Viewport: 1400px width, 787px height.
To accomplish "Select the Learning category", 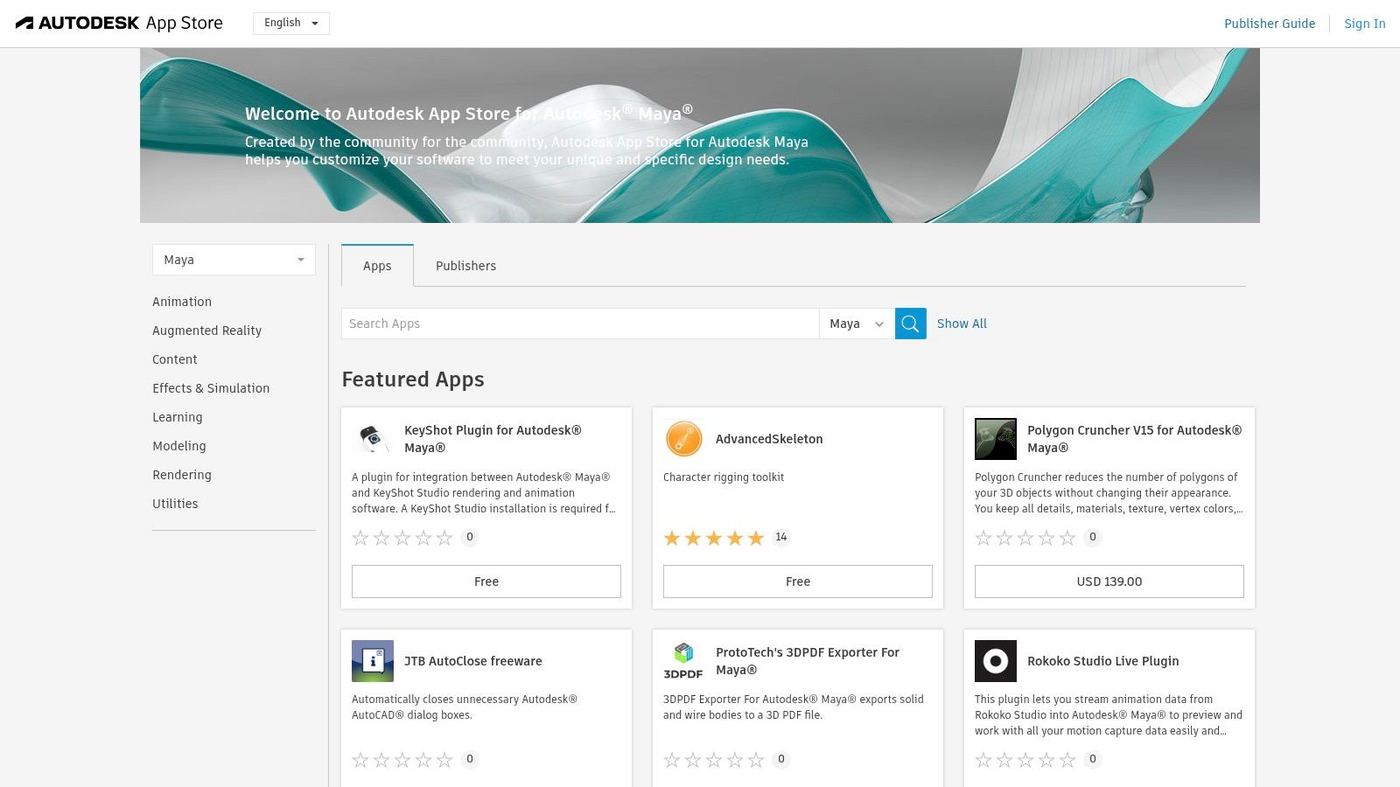I will (x=177, y=418).
